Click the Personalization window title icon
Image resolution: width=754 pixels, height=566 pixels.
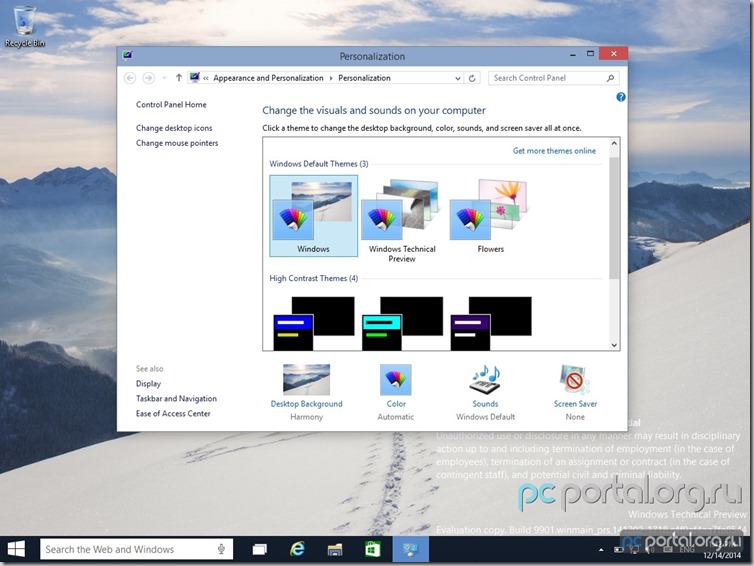[x=127, y=55]
